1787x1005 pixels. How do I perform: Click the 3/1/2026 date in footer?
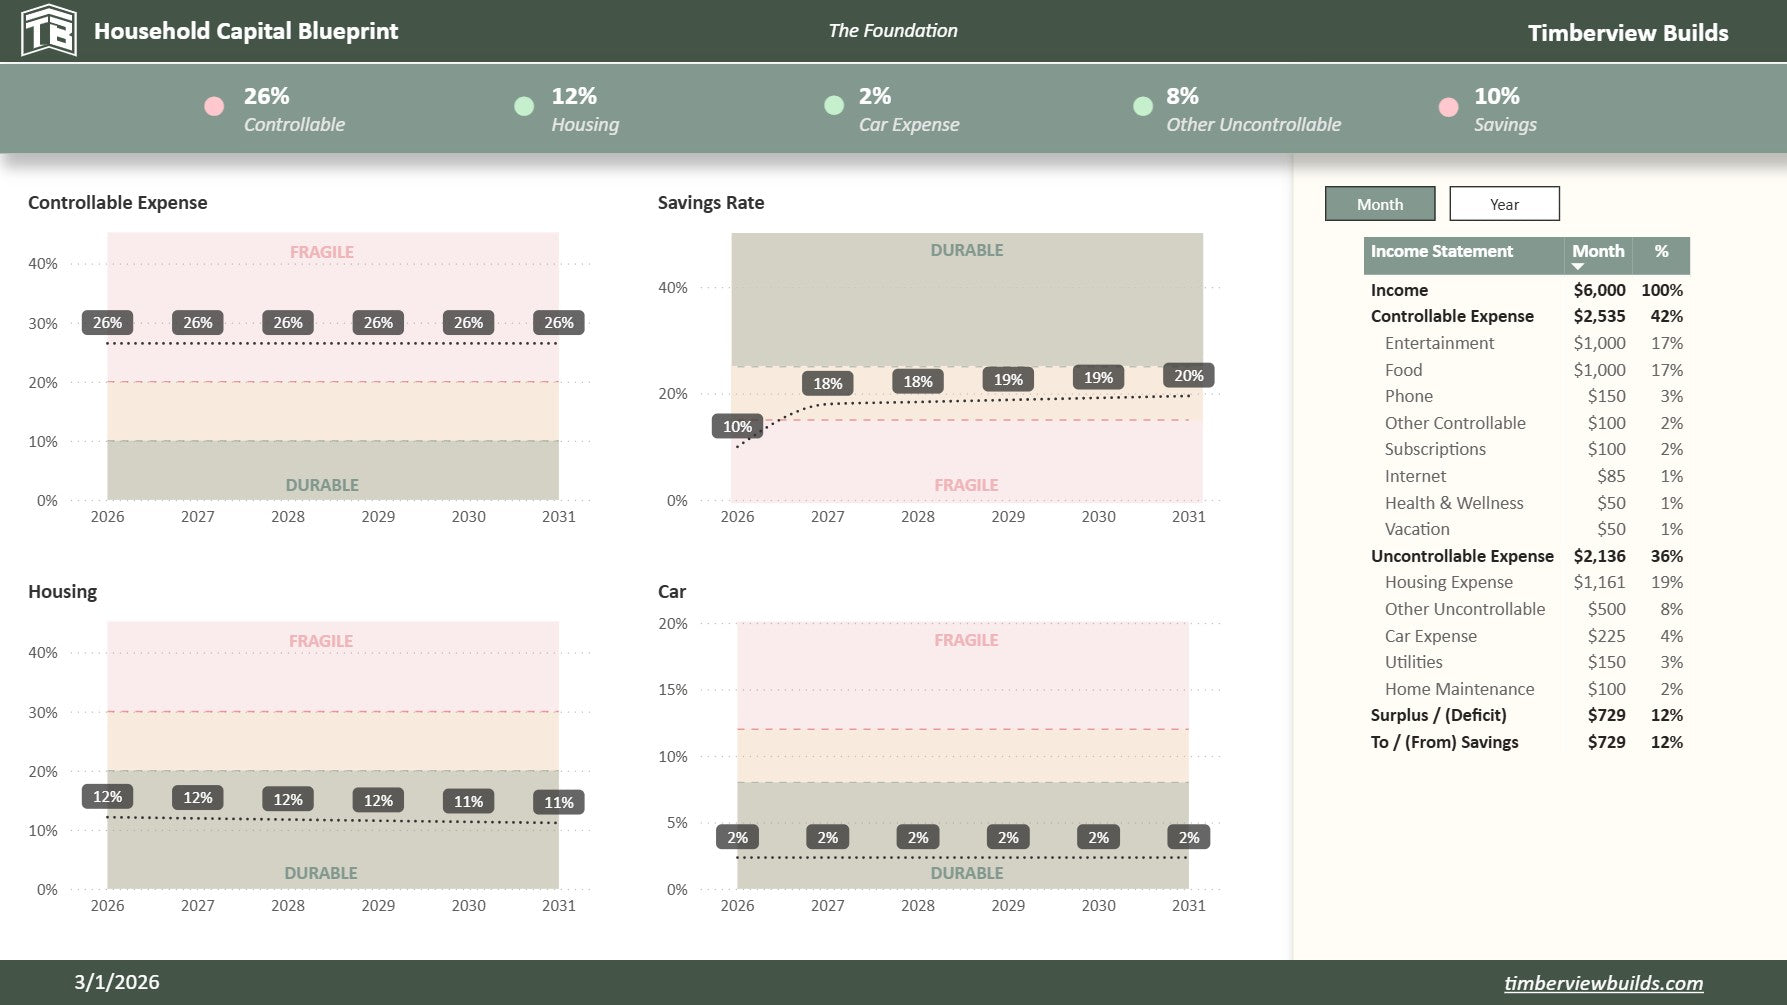tap(117, 982)
